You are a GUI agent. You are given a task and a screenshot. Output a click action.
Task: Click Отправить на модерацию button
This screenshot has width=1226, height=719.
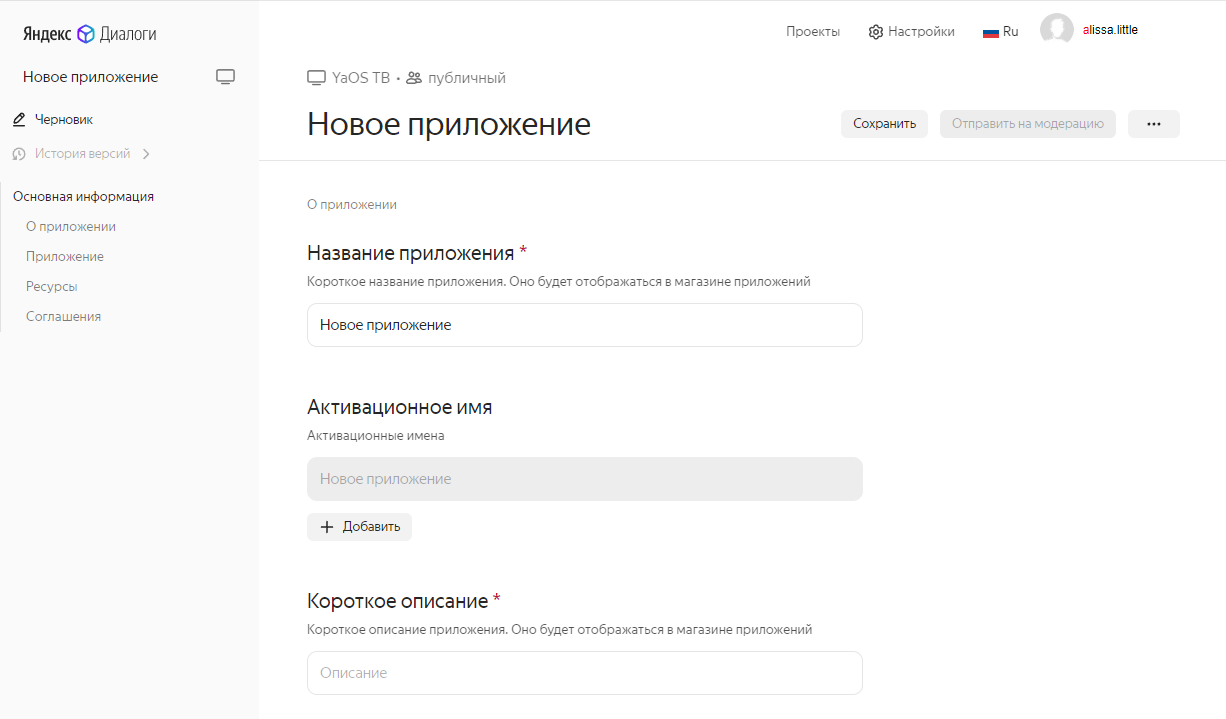[x=1027, y=123]
